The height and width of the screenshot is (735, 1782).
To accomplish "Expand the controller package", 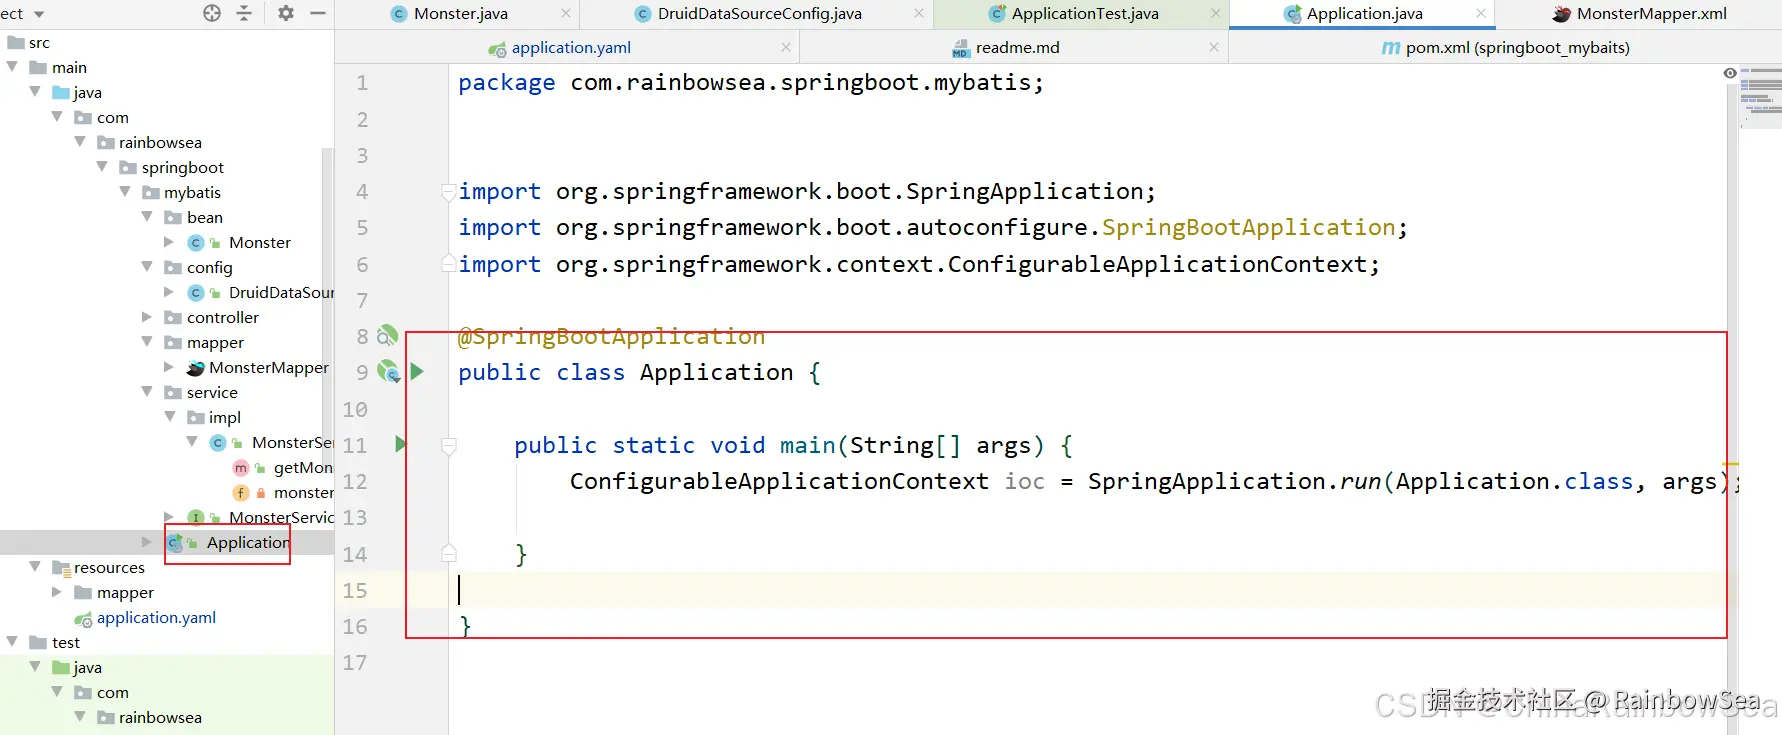I will click(147, 317).
